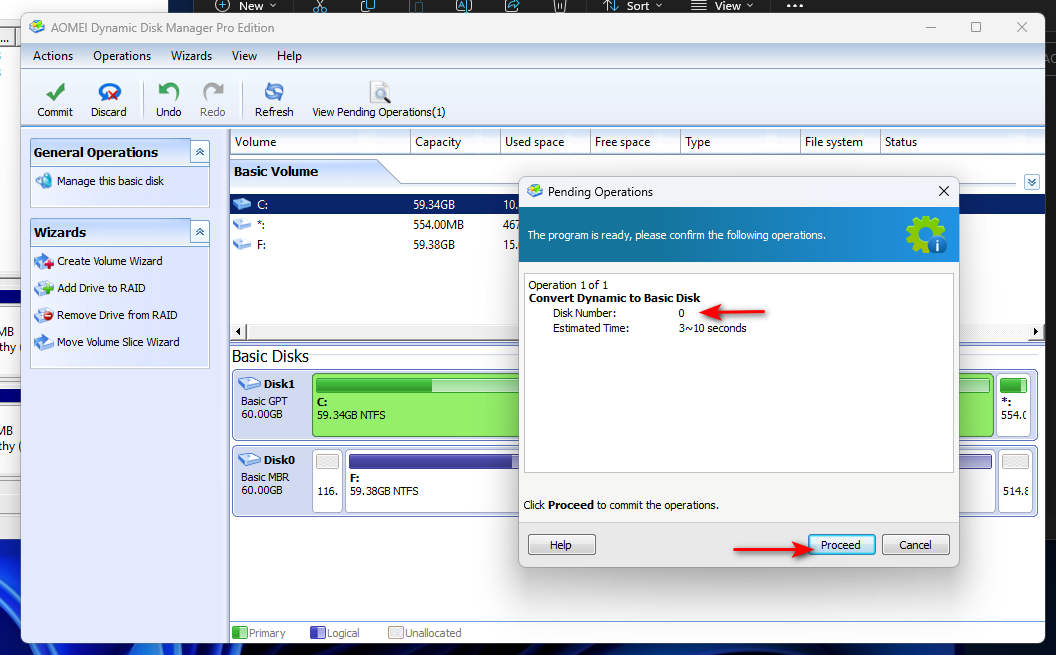Click the Disk0 drive icon
The height and width of the screenshot is (655, 1056).
click(249, 459)
